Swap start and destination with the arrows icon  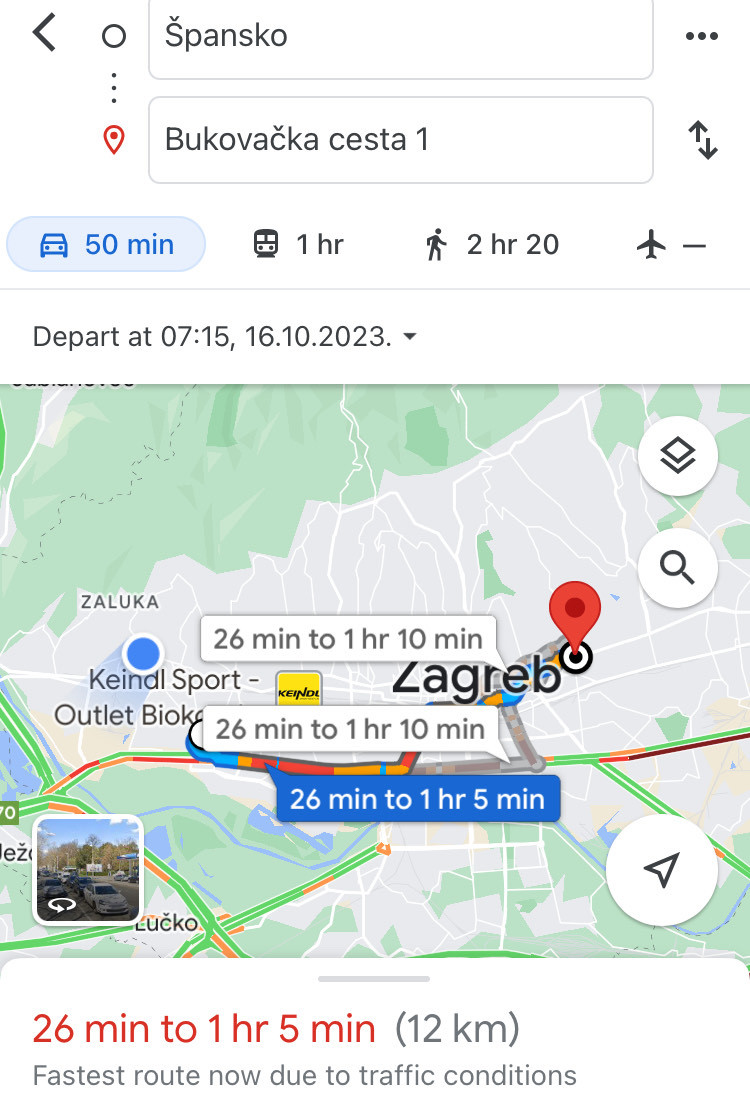point(702,139)
